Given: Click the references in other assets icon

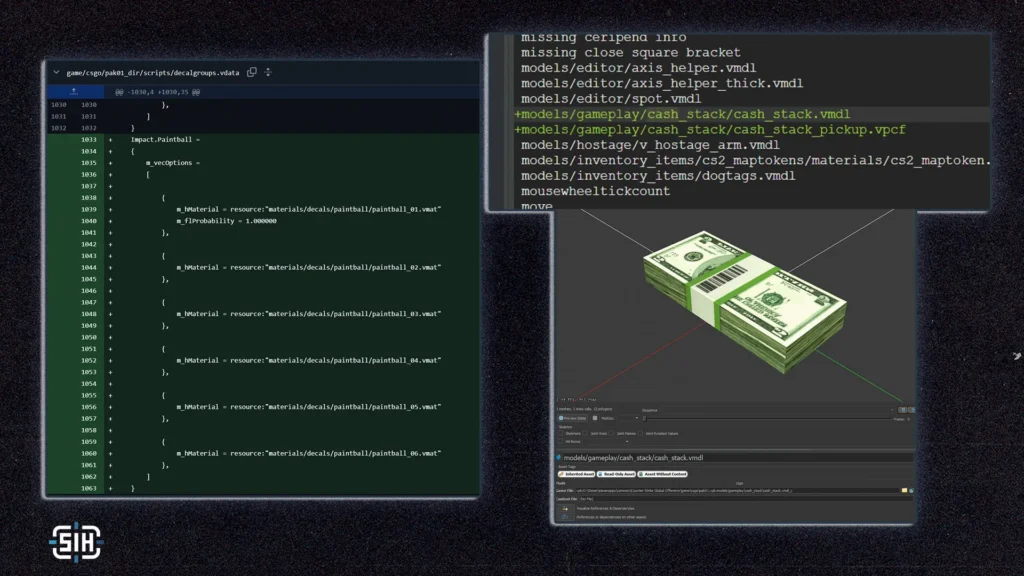Looking at the screenshot, I should 564,517.
